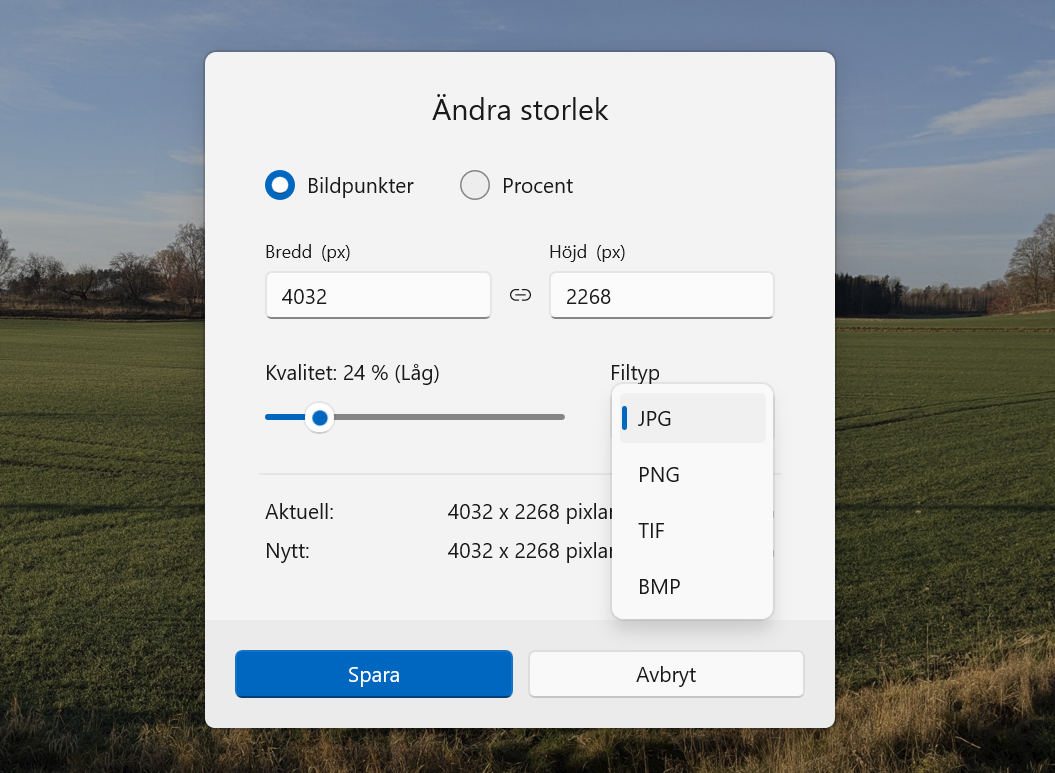Click the Kvalitet: 24 % (Låg) label

tap(352, 373)
